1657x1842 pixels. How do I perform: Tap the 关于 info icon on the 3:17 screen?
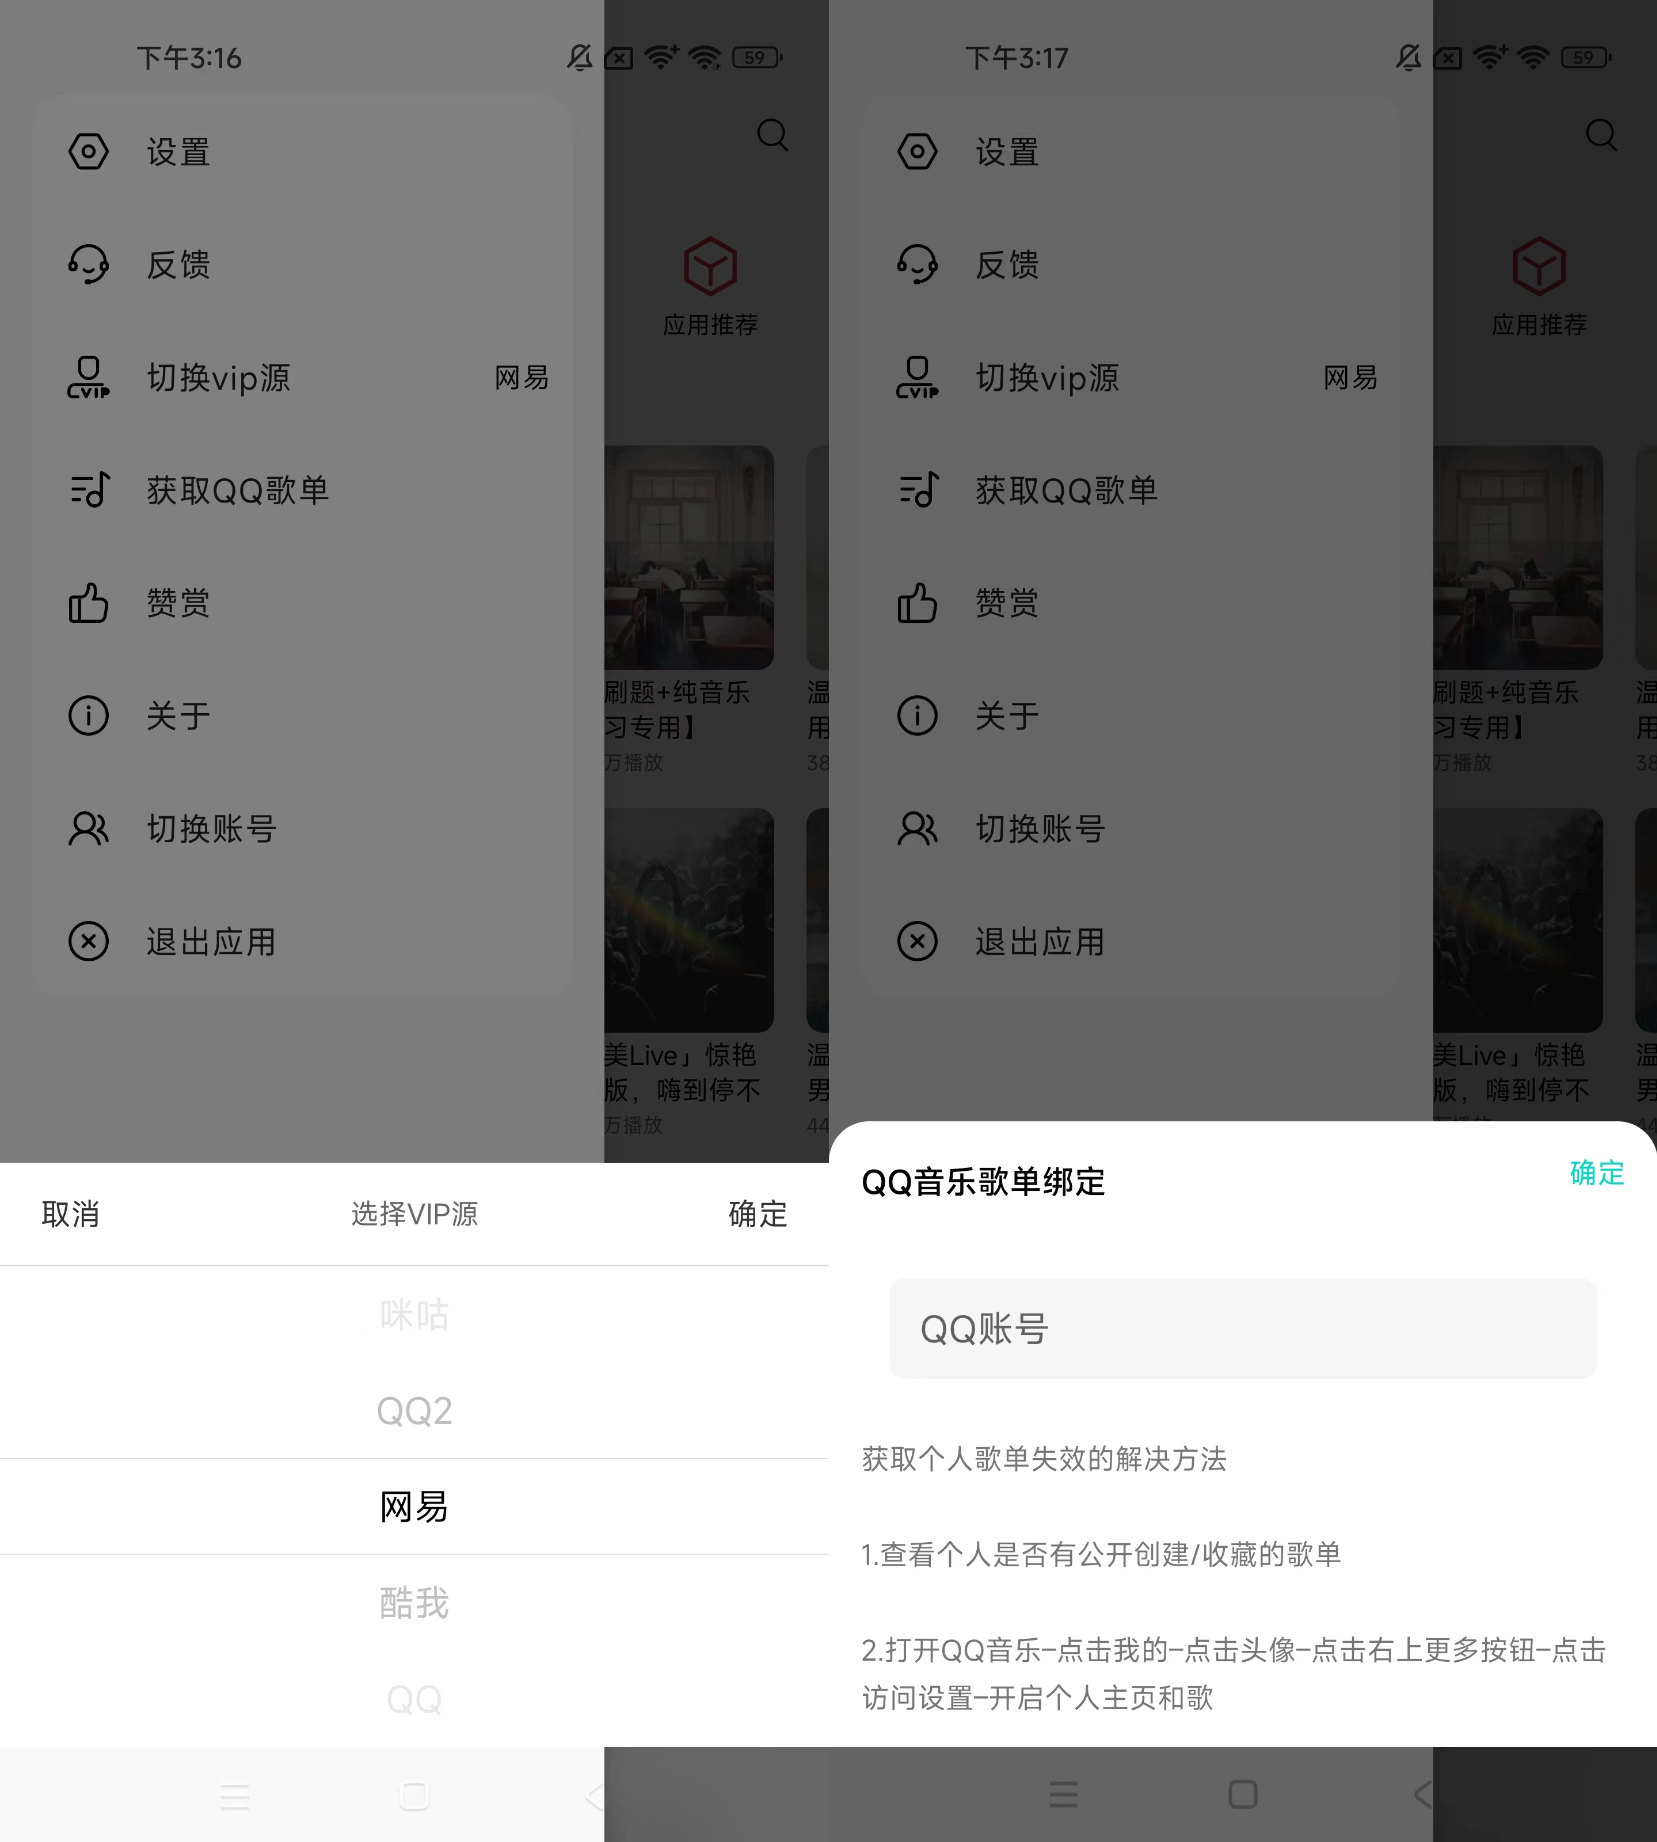[x=917, y=716]
